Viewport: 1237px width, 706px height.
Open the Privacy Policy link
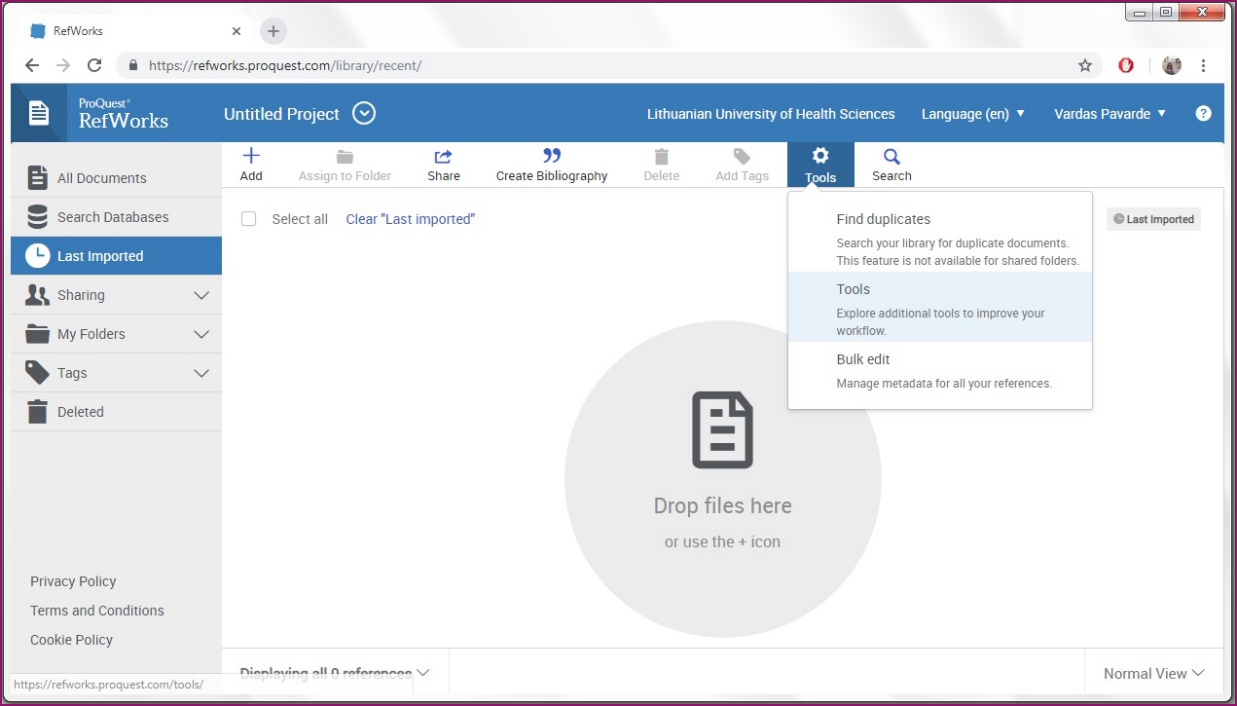(73, 581)
